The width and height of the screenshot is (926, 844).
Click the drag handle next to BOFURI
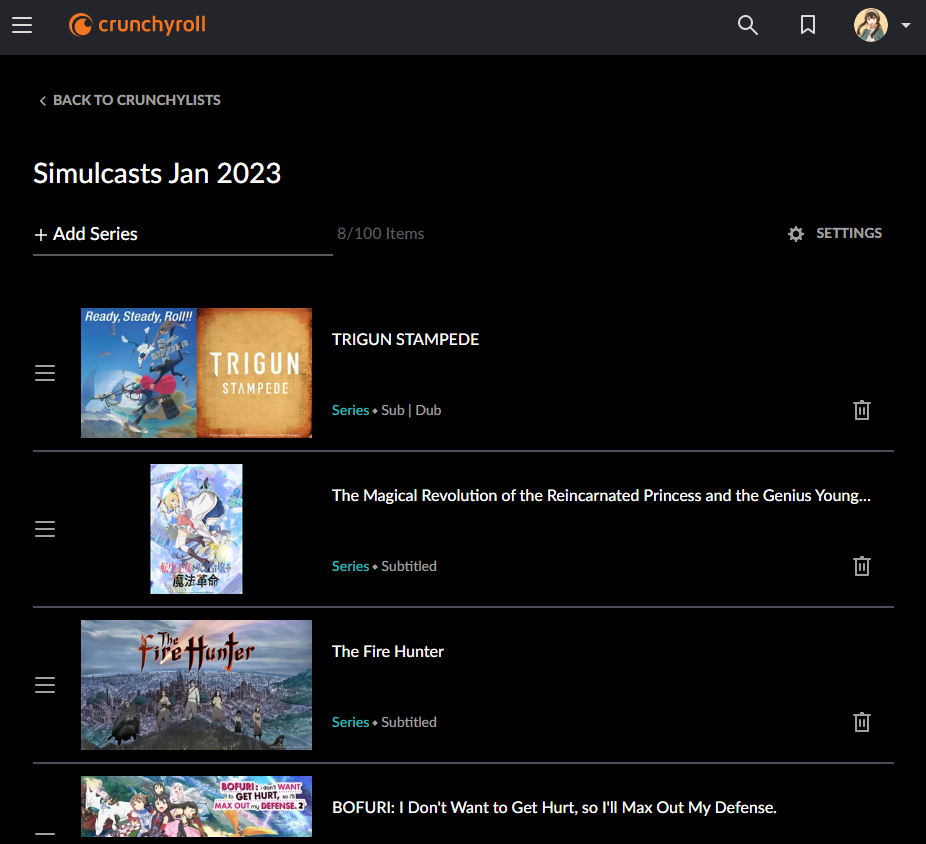tap(45, 838)
